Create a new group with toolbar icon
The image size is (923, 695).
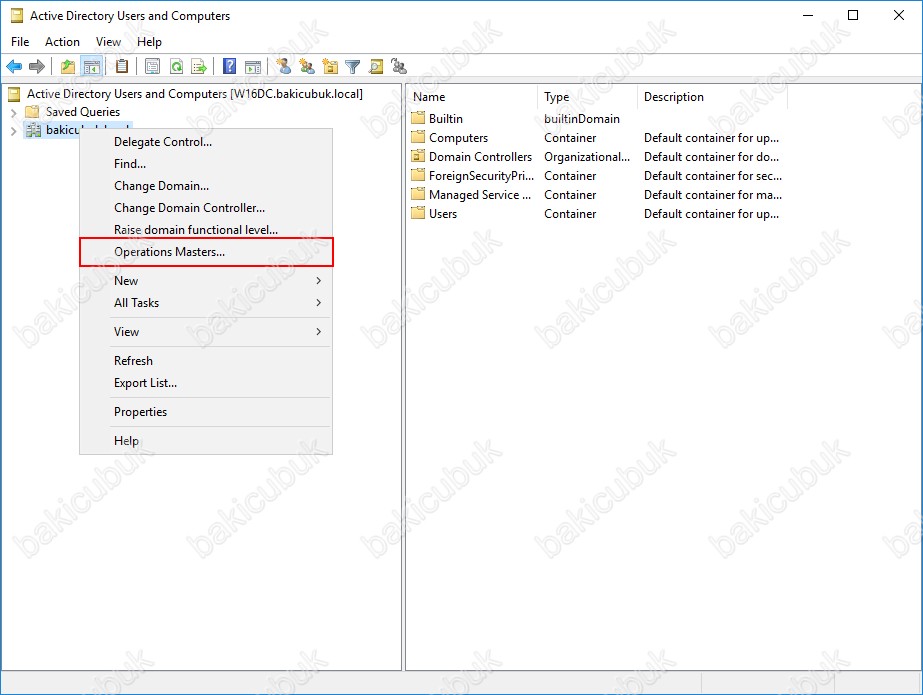[x=307, y=66]
